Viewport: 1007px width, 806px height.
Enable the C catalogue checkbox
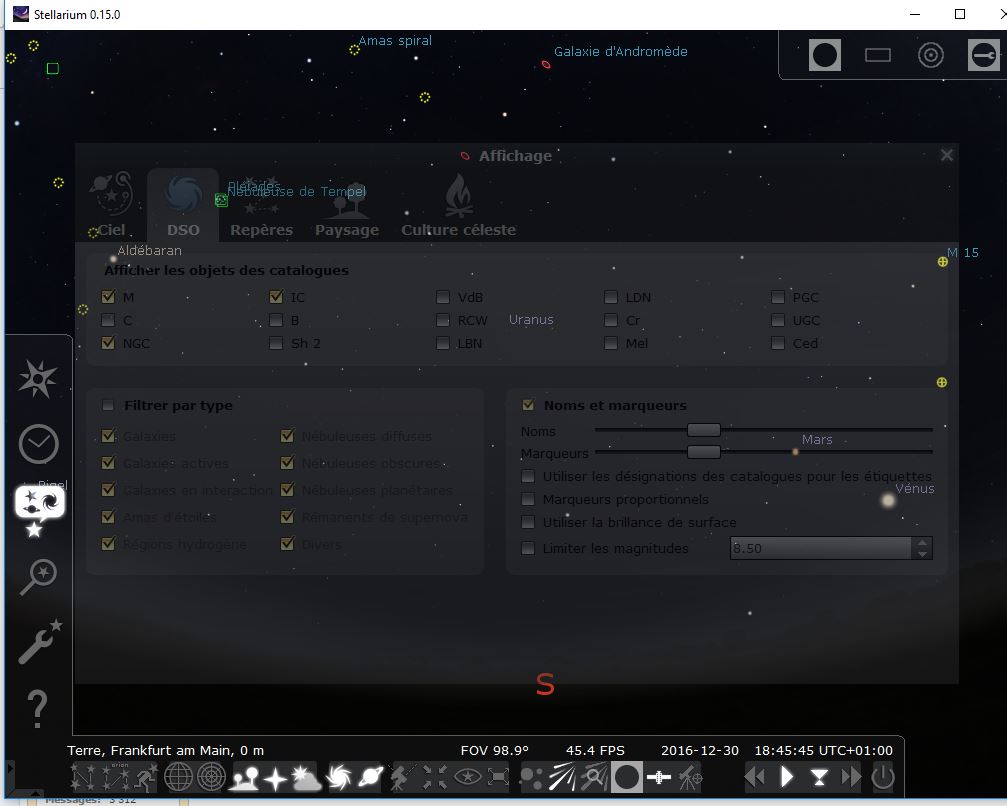point(108,320)
